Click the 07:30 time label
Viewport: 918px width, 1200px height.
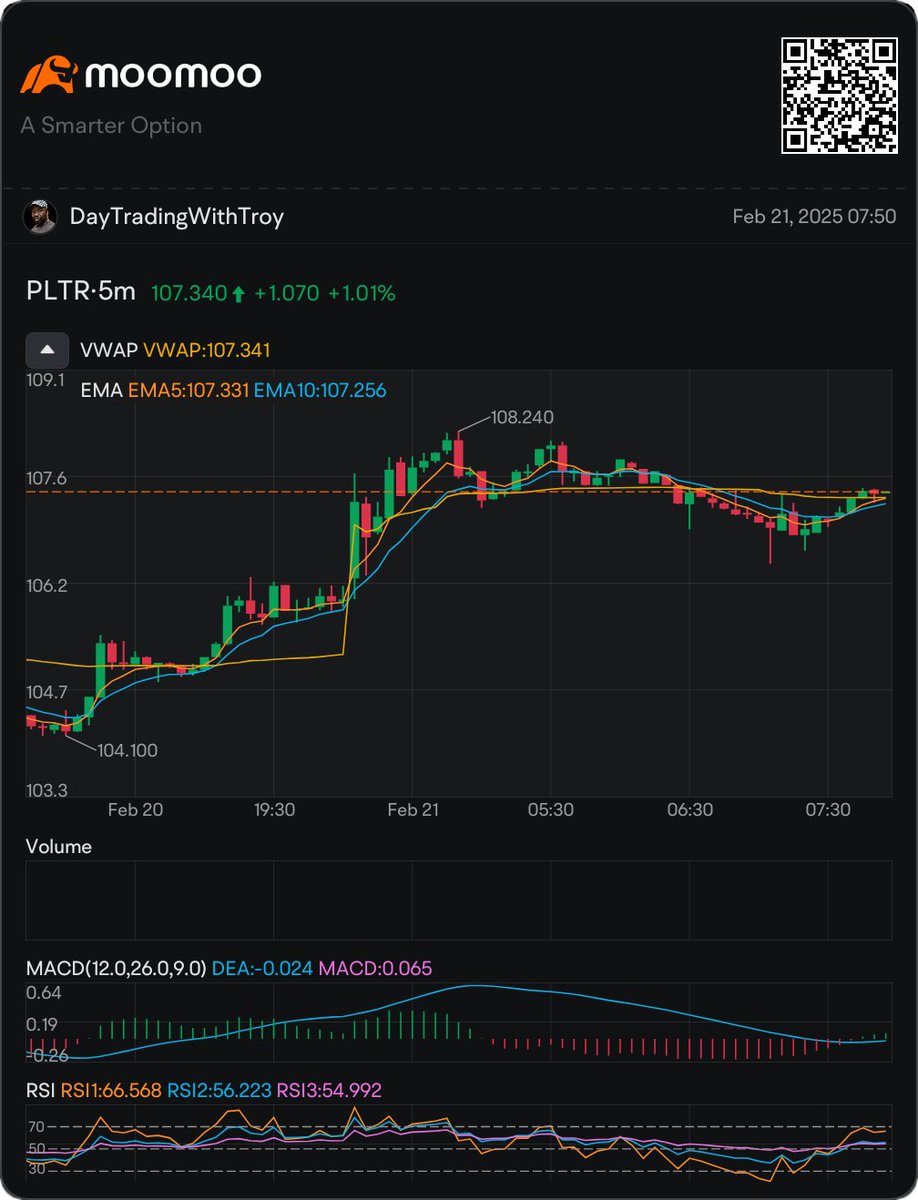pyautogui.click(x=827, y=810)
